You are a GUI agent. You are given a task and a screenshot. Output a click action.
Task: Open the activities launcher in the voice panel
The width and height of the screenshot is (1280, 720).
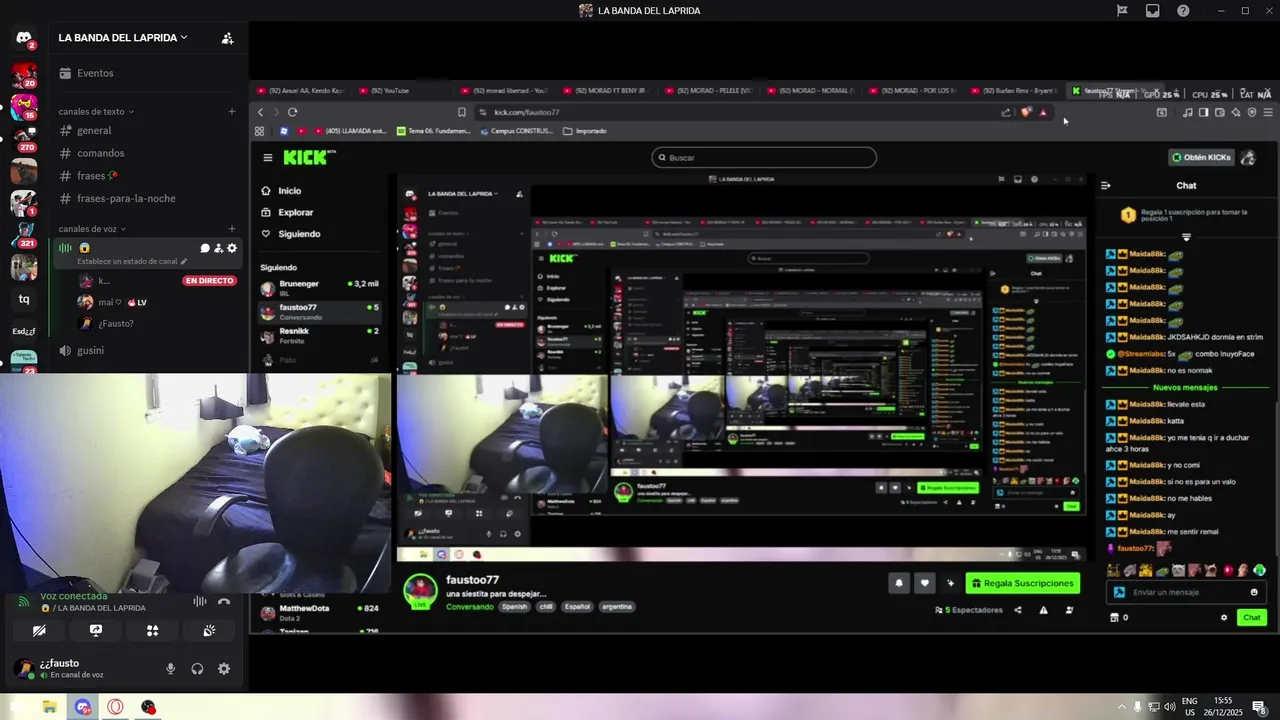click(x=153, y=631)
